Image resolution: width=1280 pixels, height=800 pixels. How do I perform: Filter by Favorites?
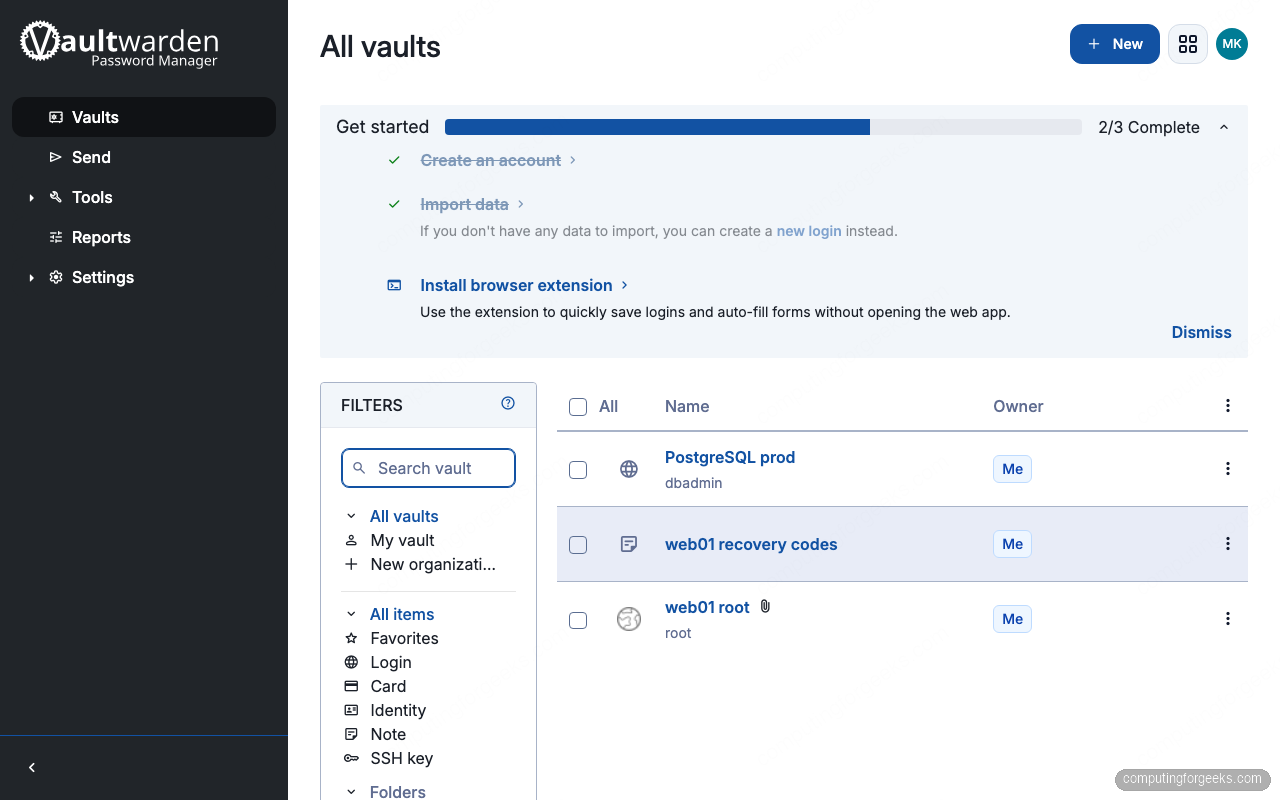[404, 638]
